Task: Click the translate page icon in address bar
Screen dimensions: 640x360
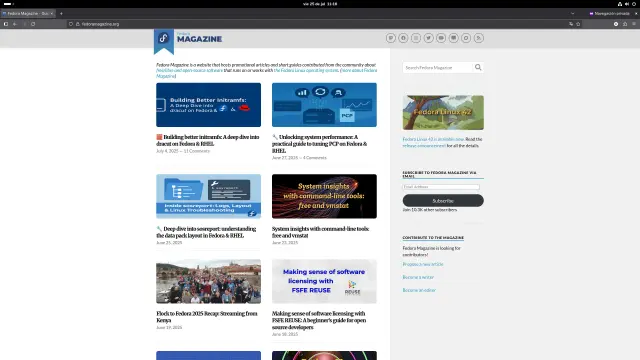Action: pyautogui.click(x=571, y=24)
